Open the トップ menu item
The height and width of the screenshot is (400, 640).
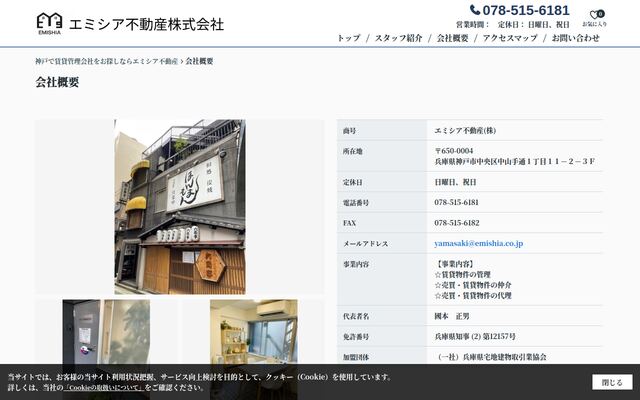pos(349,38)
